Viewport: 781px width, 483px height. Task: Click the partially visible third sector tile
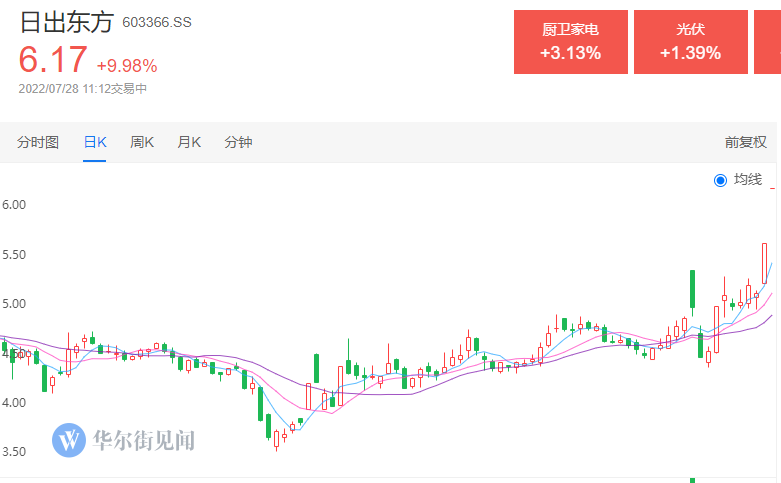click(768, 42)
